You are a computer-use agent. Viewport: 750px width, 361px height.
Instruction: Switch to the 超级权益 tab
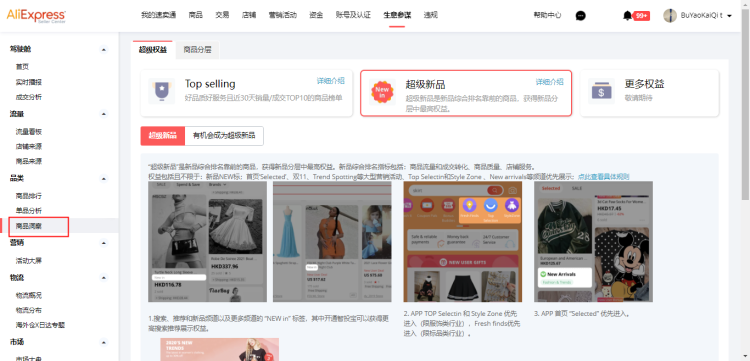coord(153,50)
